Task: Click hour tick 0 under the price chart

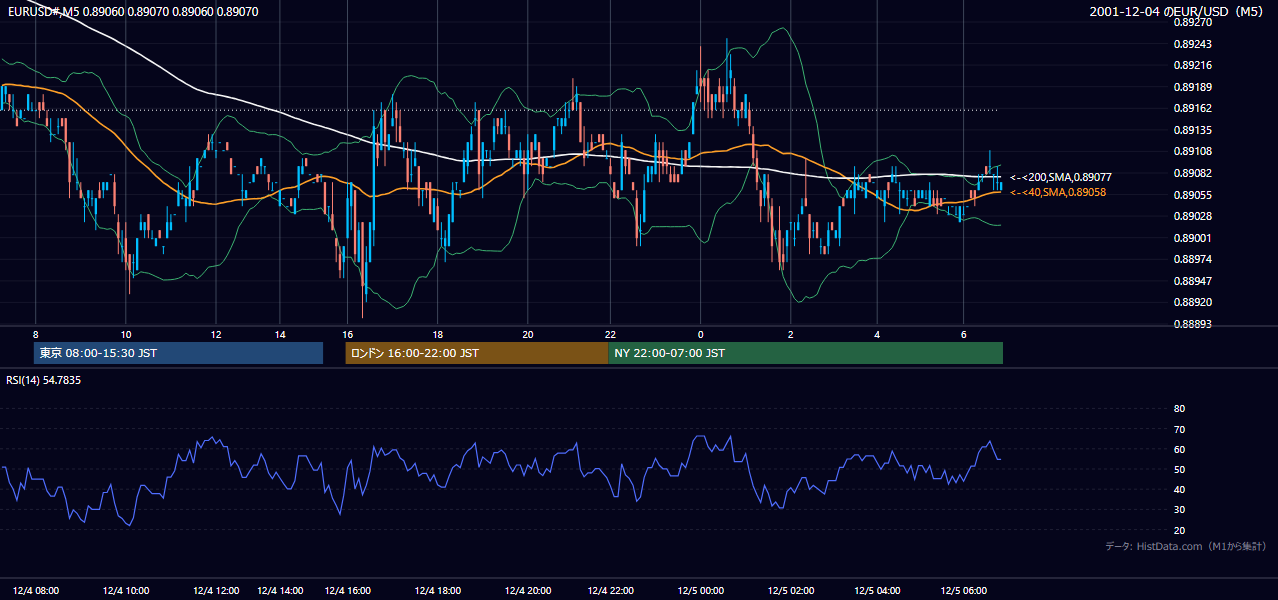Action: click(700, 334)
